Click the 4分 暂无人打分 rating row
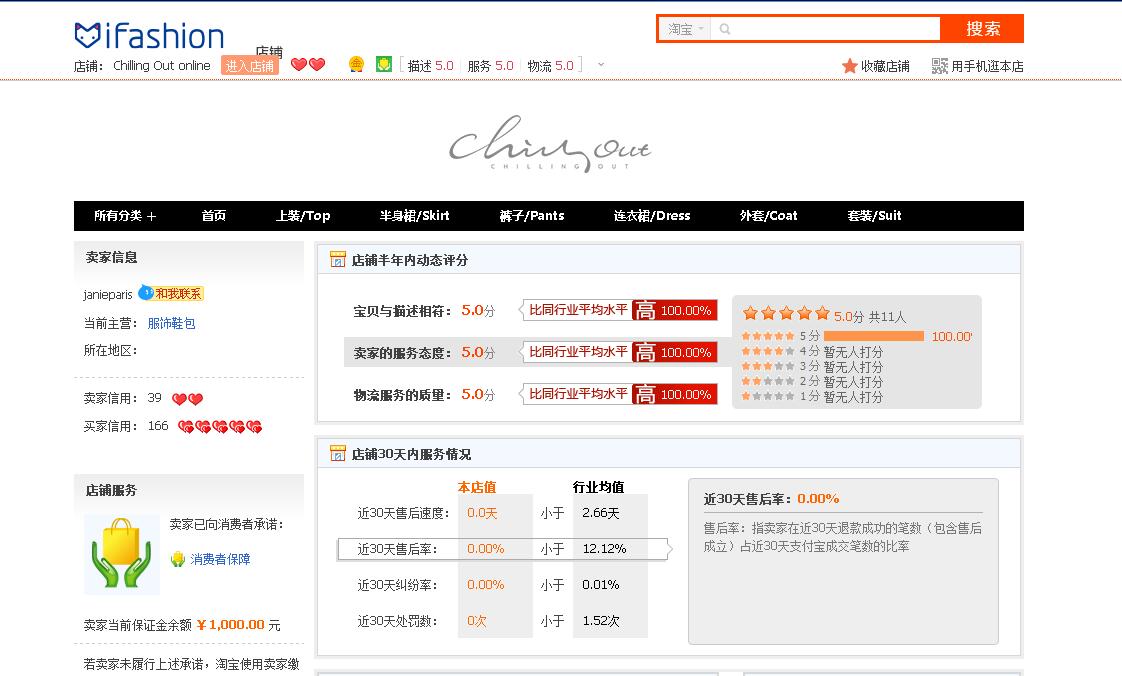Viewport: 1122px width, 676px height. click(x=812, y=351)
